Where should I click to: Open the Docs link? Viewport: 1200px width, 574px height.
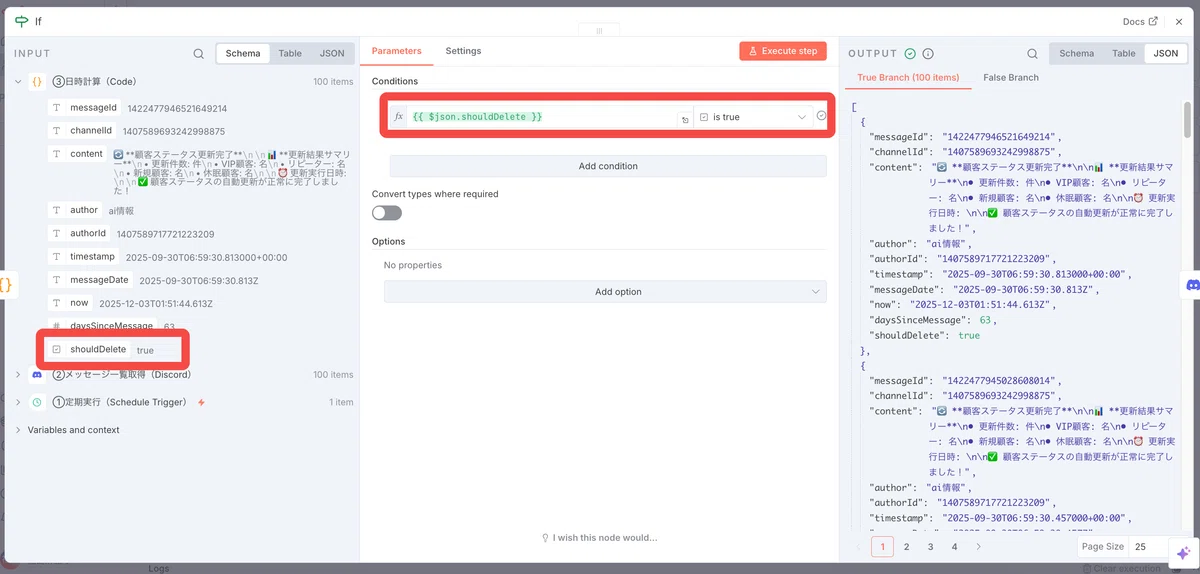[1141, 21]
